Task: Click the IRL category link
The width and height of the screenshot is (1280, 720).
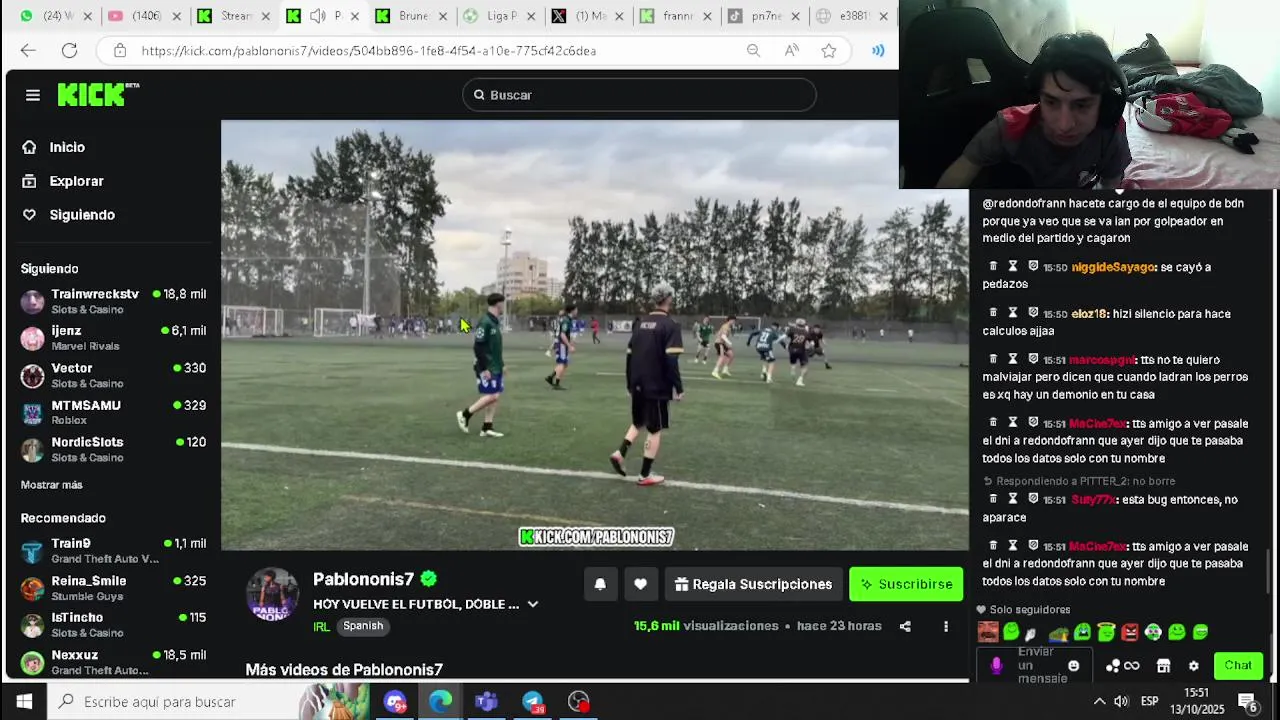Action: [x=321, y=627]
